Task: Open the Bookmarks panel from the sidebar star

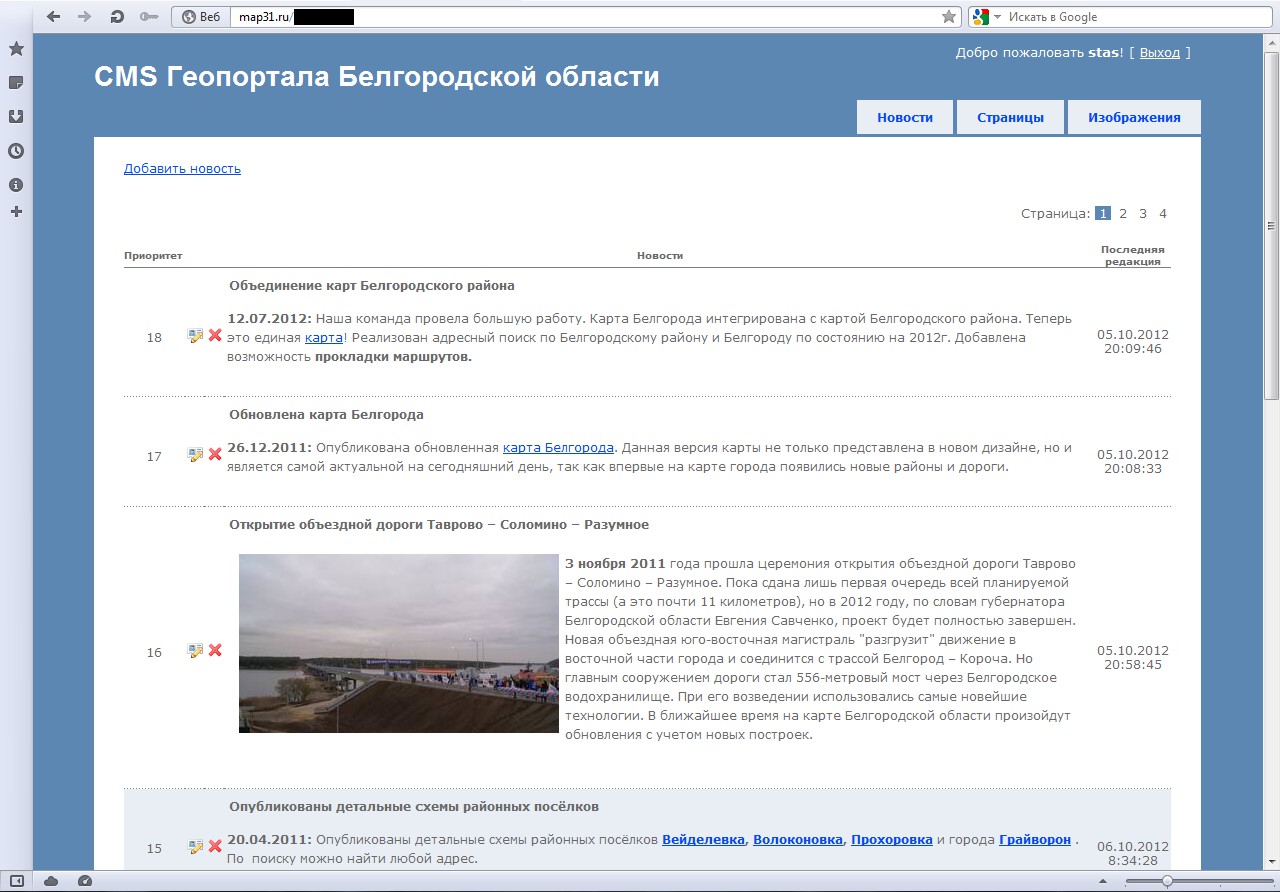Action: [x=16, y=48]
